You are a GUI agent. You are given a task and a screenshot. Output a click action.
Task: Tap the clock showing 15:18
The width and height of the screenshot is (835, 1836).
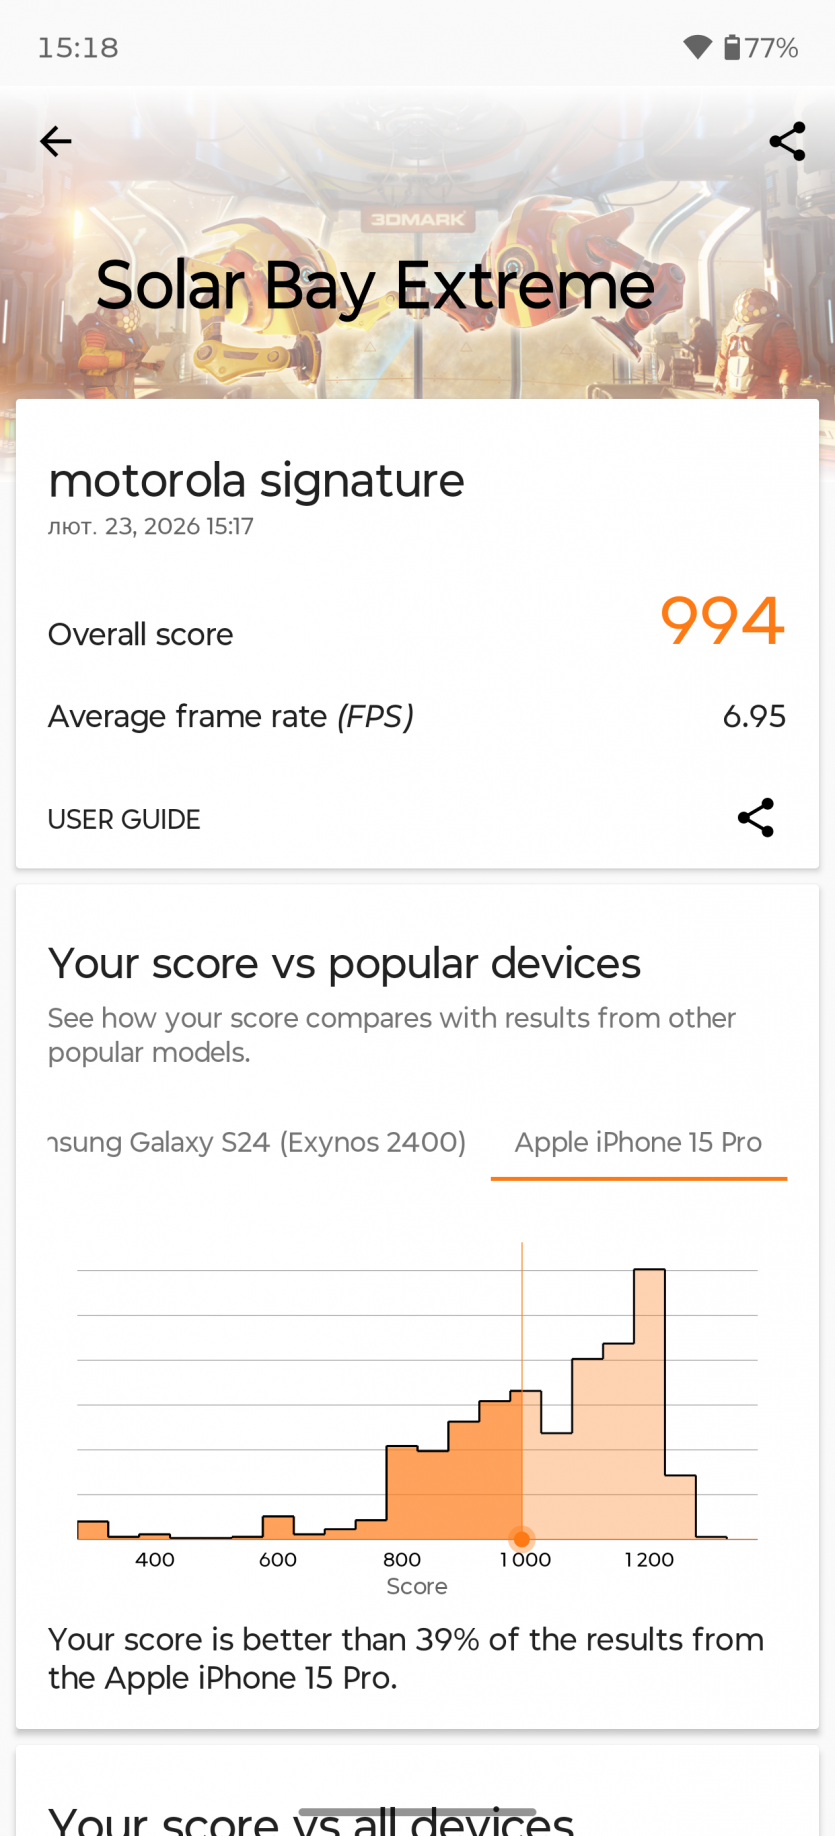[78, 48]
